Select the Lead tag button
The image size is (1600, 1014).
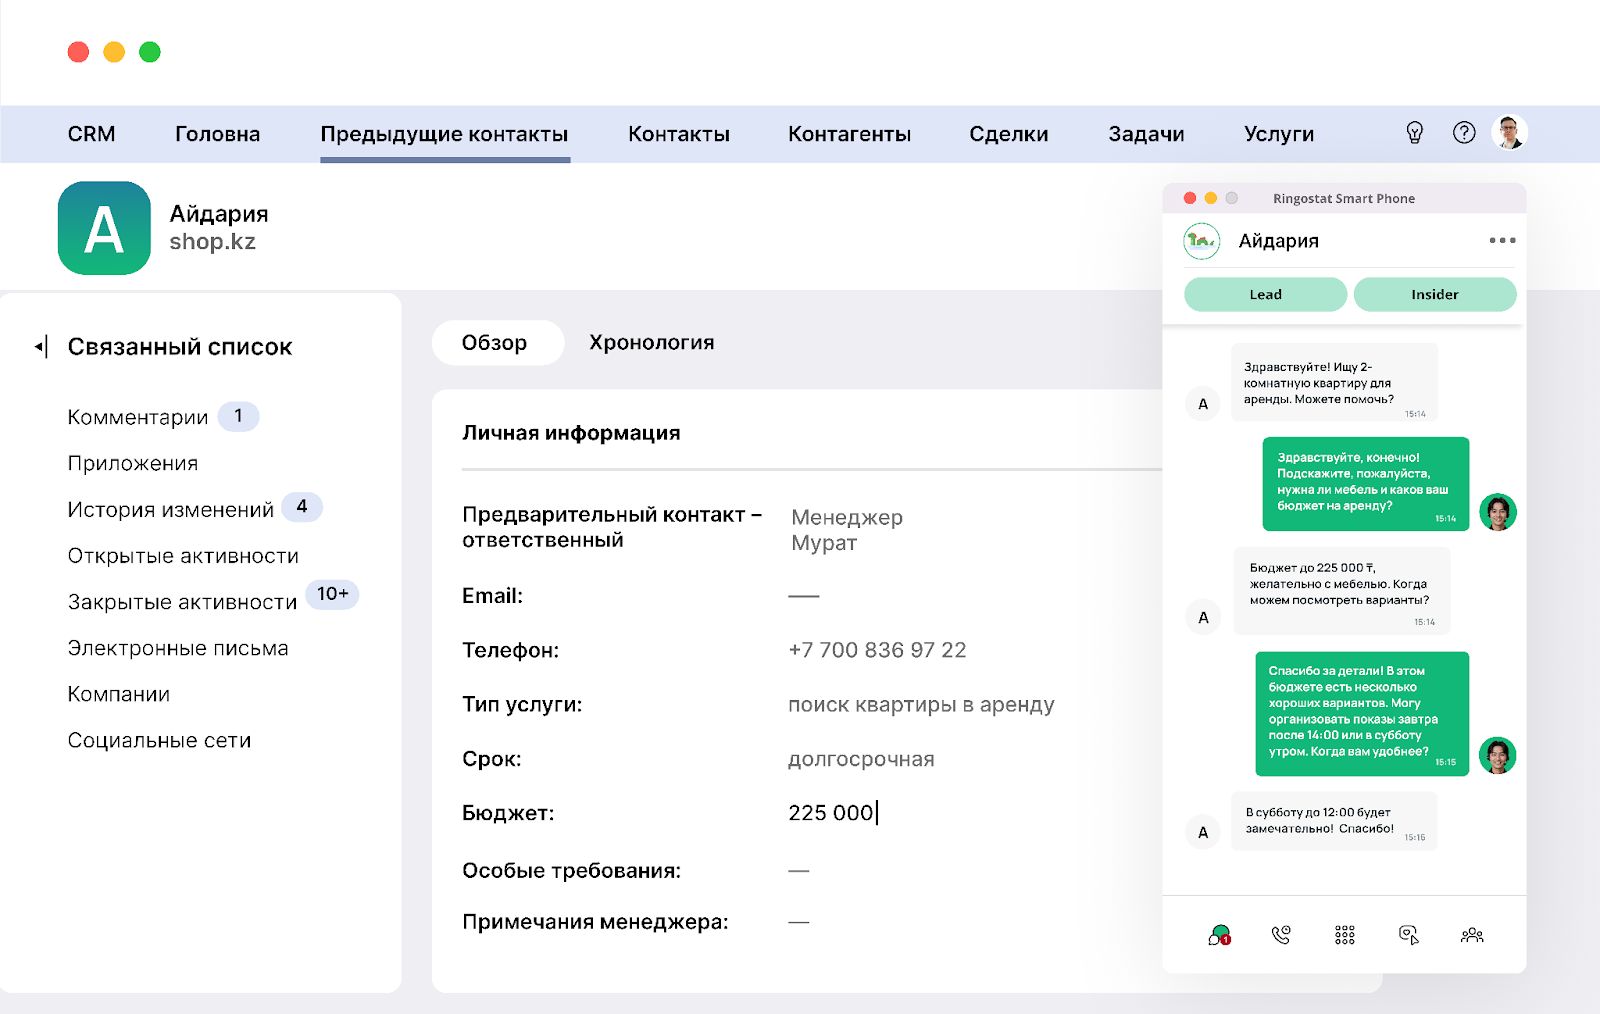point(1265,295)
